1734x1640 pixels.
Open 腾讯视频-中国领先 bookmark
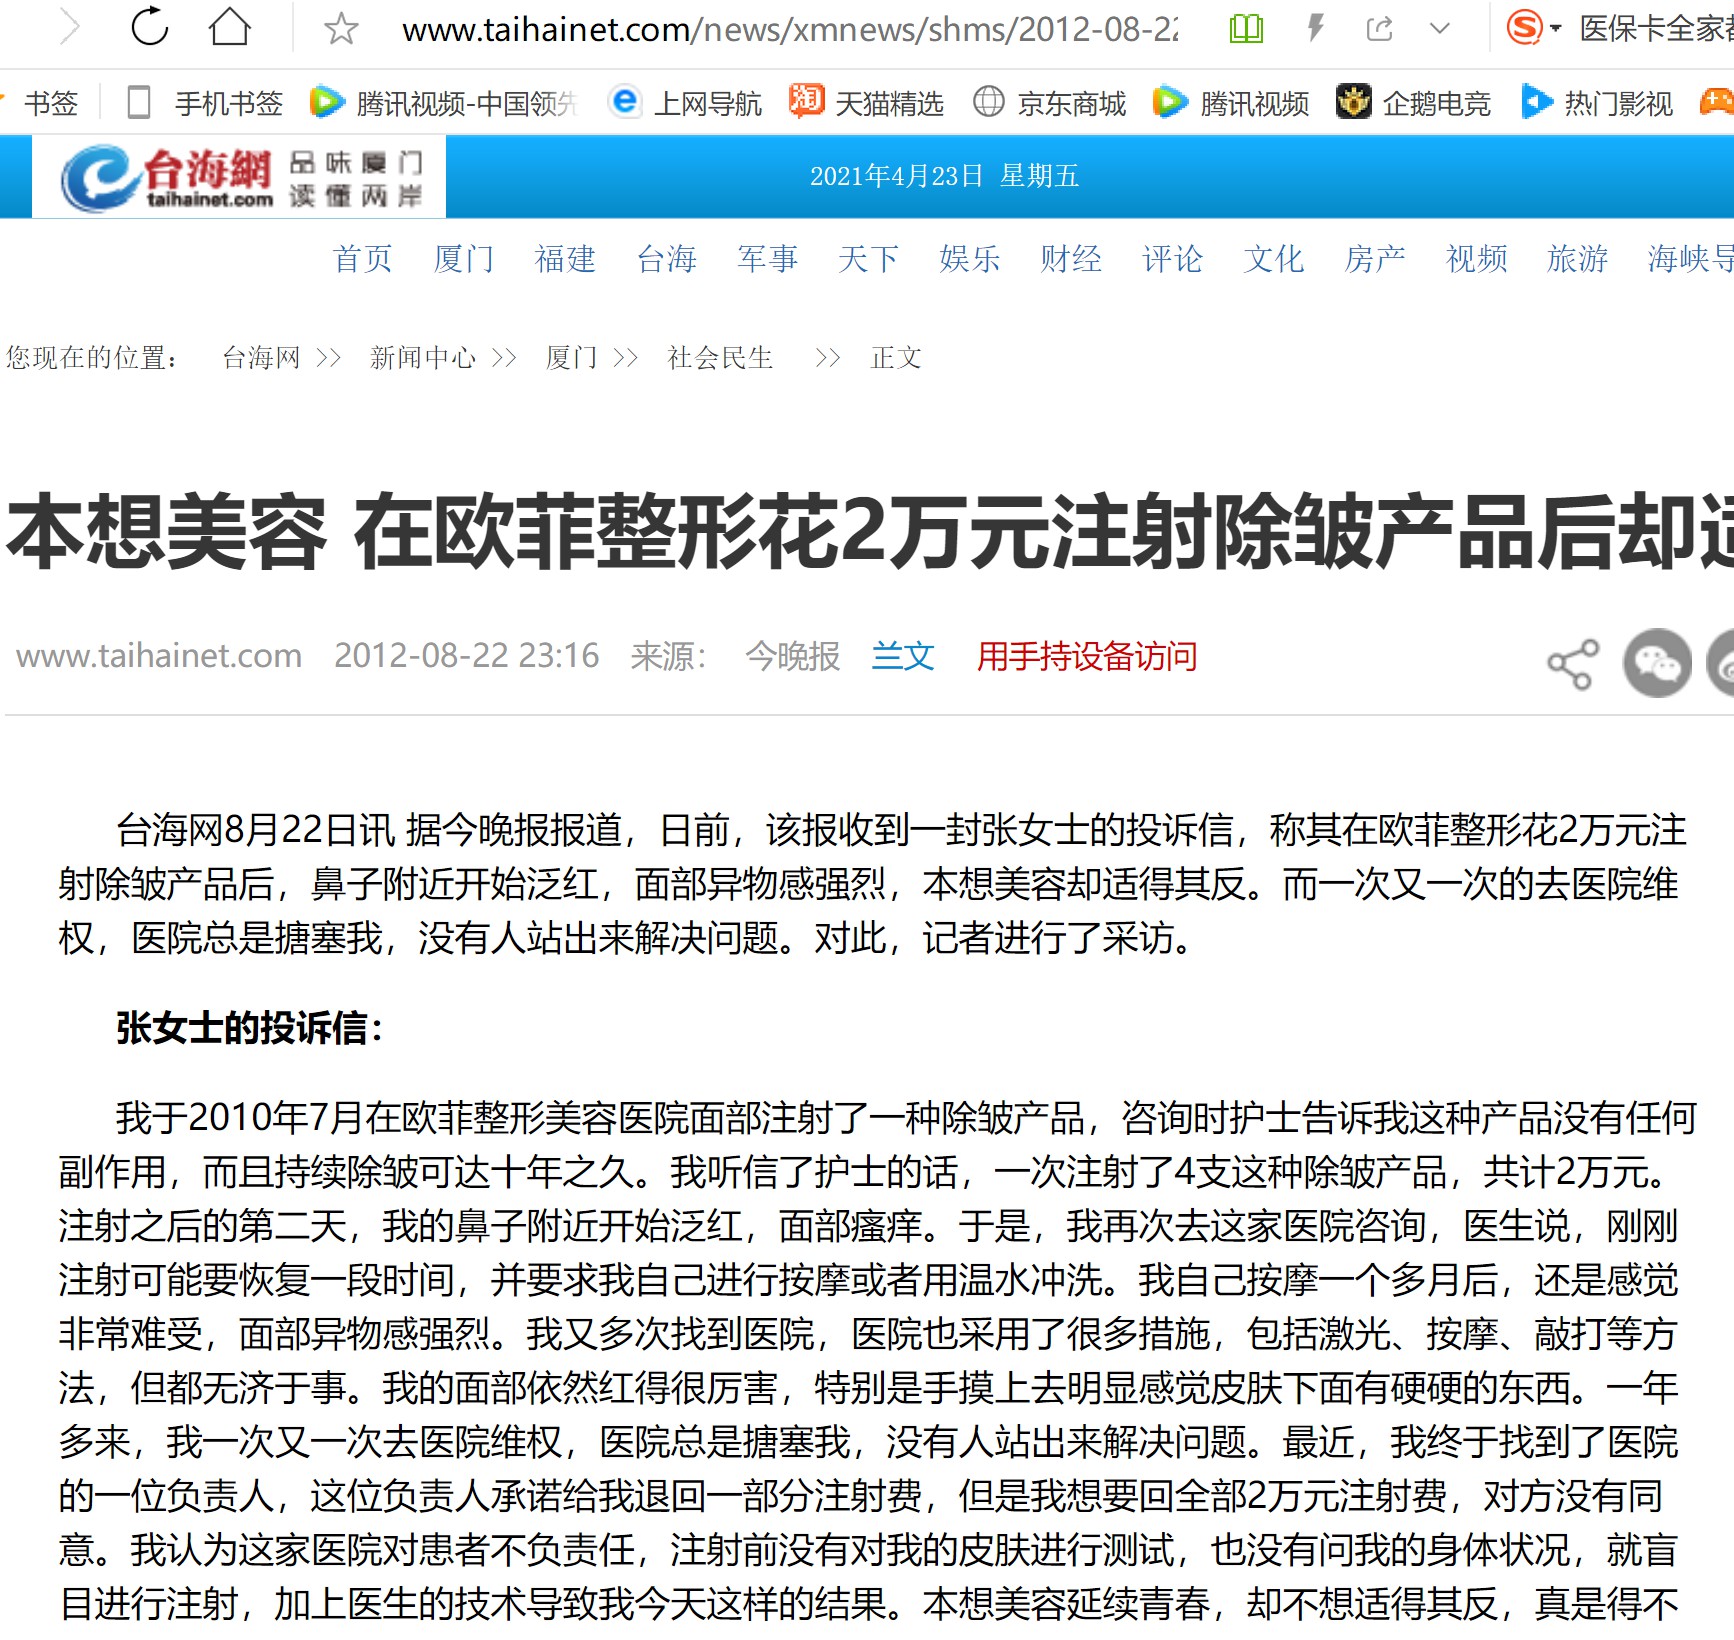point(443,103)
